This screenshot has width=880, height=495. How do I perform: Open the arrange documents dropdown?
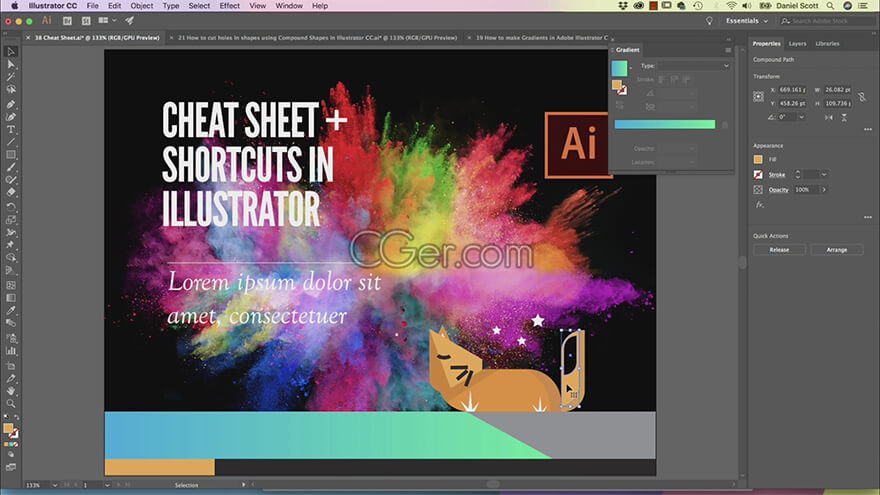(x=107, y=21)
